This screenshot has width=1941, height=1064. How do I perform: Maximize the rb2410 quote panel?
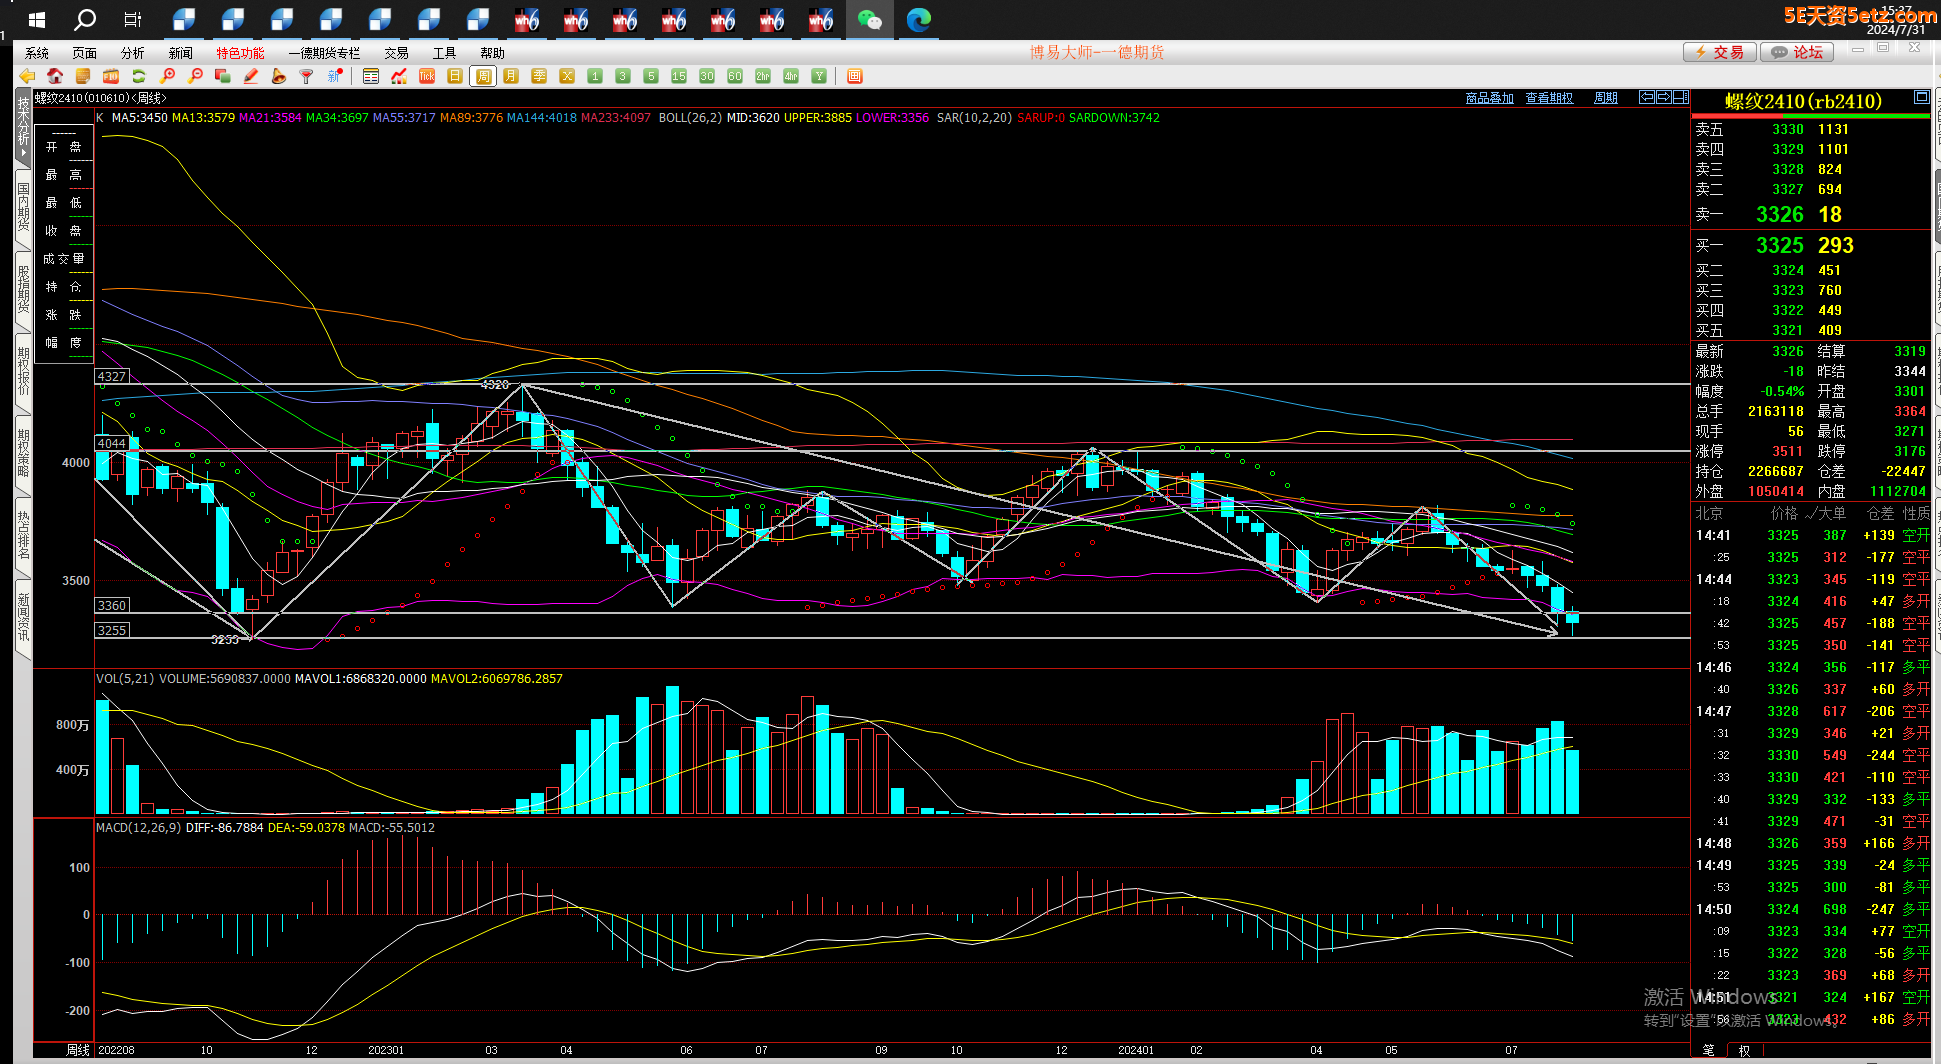(1921, 97)
